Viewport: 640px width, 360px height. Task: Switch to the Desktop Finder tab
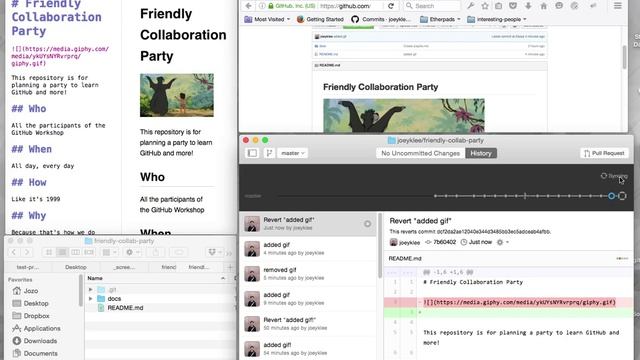pyautogui.click(x=76, y=267)
